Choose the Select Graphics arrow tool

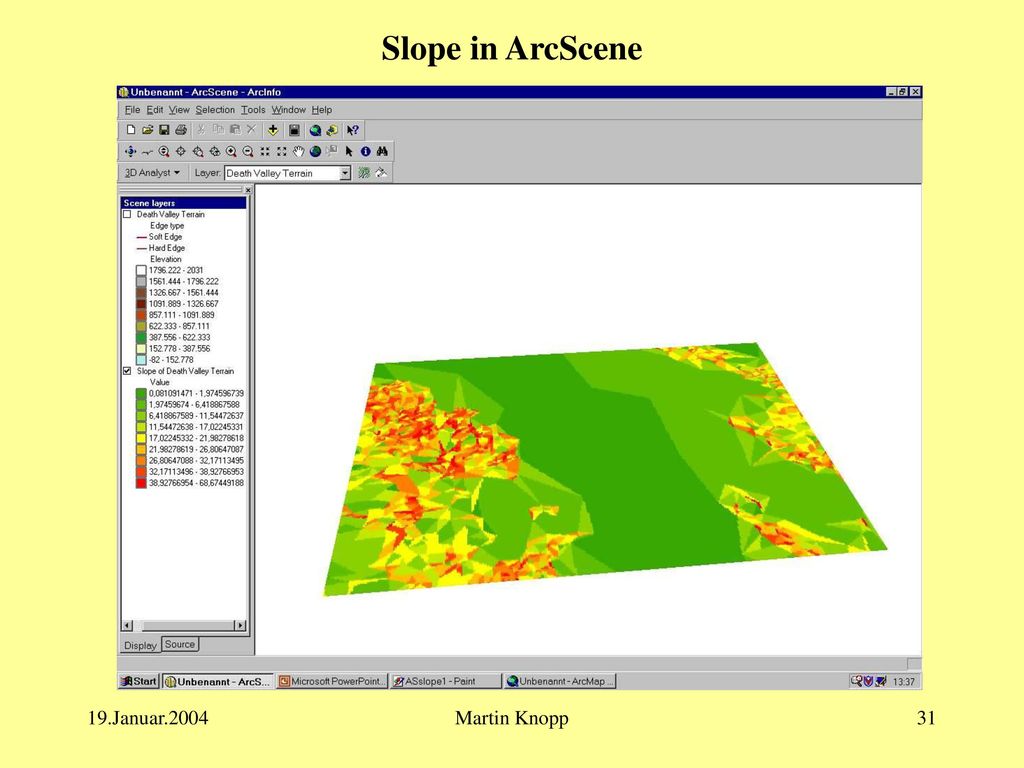[x=349, y=152]
